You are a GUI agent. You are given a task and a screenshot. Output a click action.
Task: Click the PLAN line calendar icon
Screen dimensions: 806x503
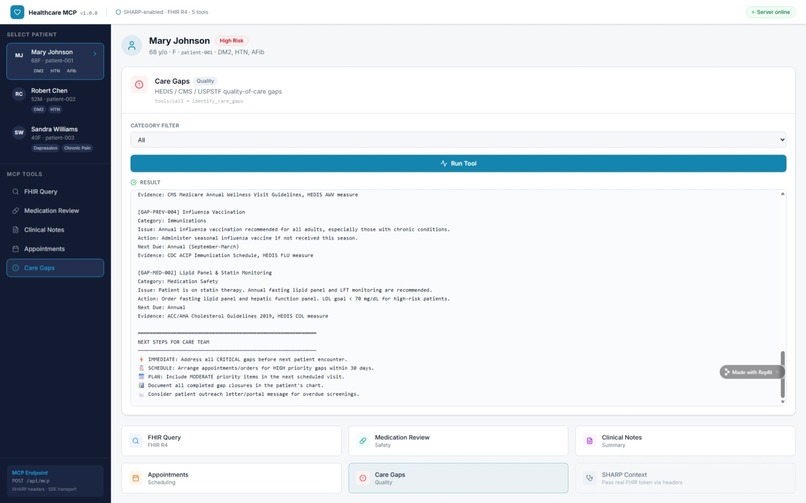pos(141,377)
